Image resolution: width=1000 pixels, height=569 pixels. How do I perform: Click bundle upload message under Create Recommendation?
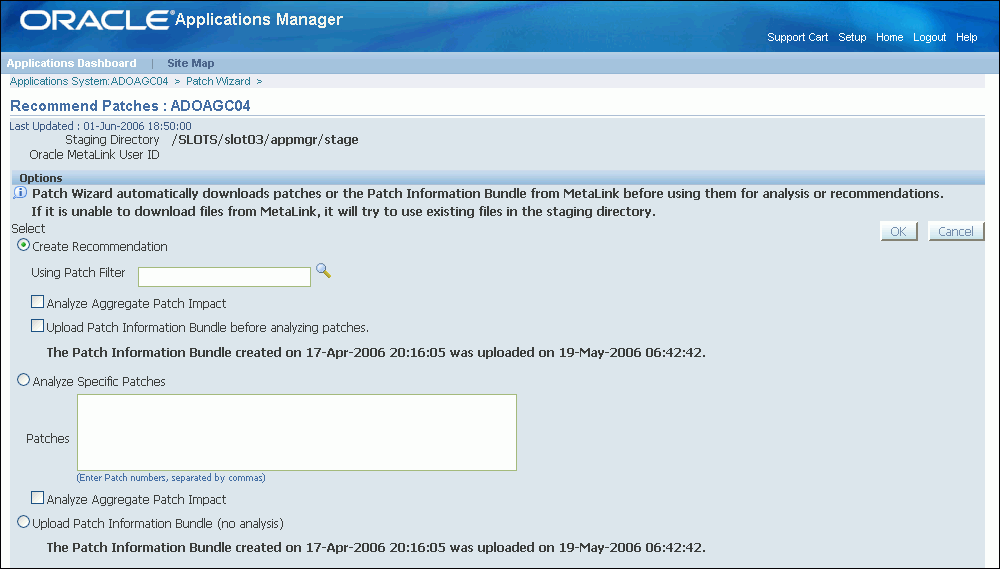coord(376,352)
